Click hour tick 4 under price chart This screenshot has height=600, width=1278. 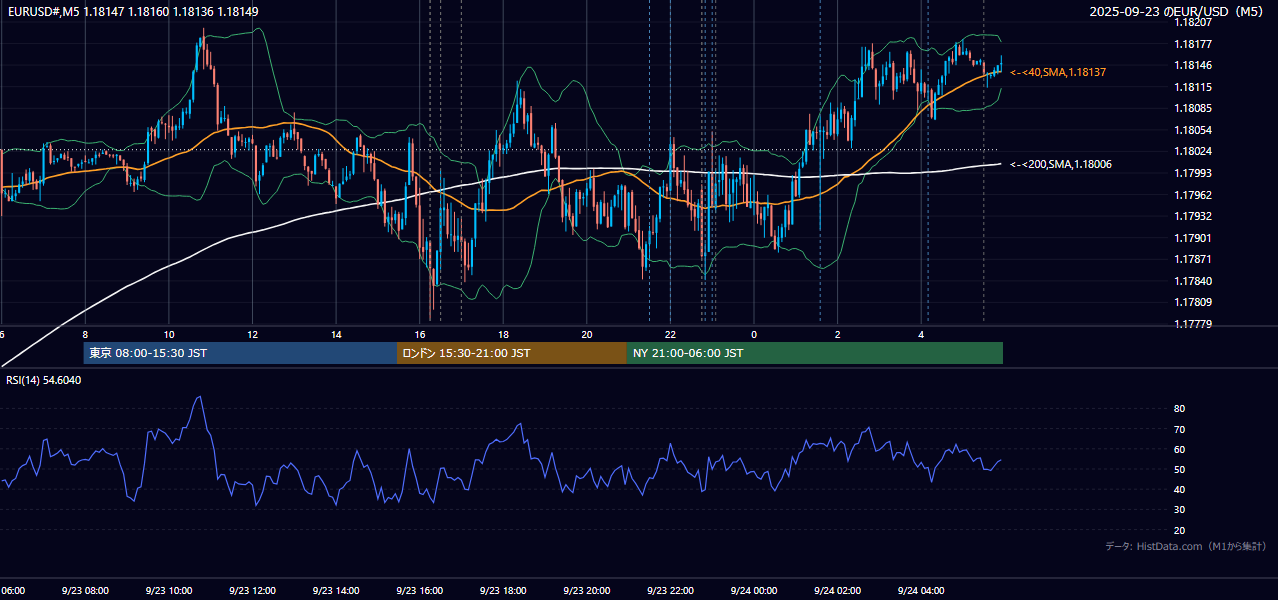[x=921, y=334]
